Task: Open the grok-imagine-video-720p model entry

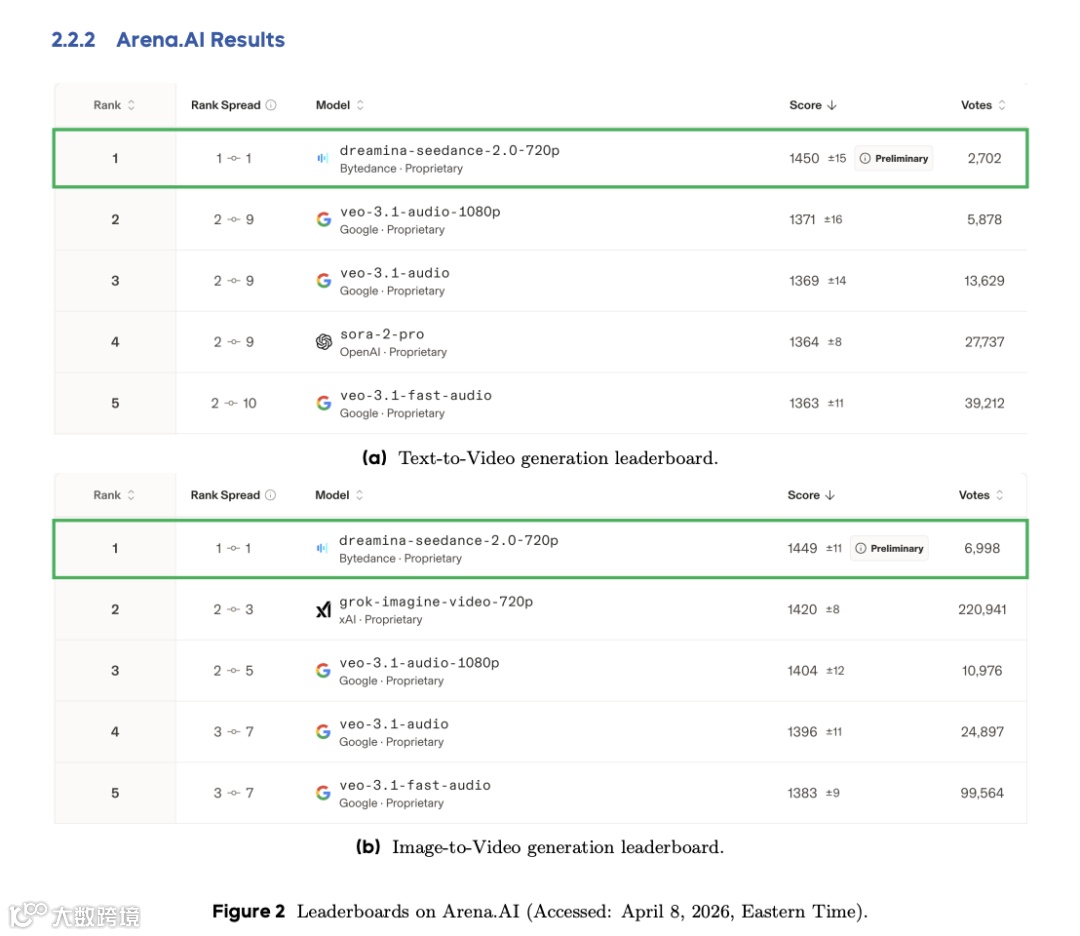Action: 436,602
